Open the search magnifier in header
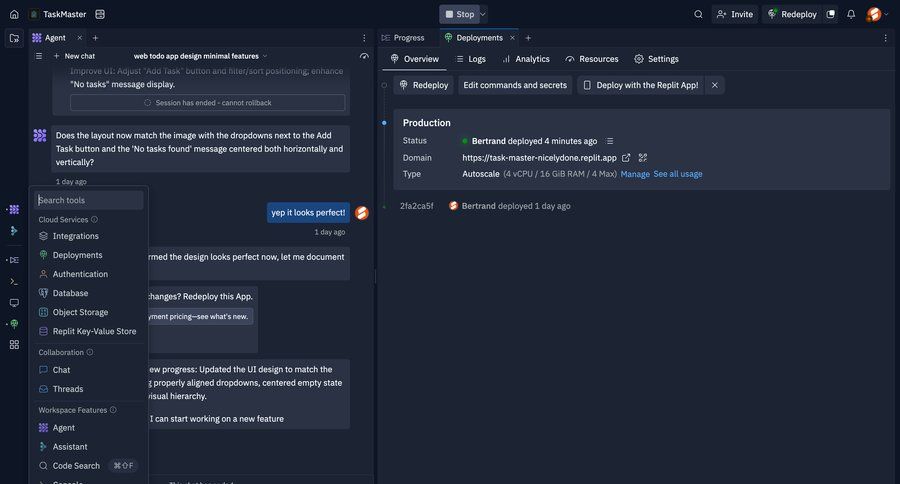This screenshot has height=484, width=900. tap(698, 14)
